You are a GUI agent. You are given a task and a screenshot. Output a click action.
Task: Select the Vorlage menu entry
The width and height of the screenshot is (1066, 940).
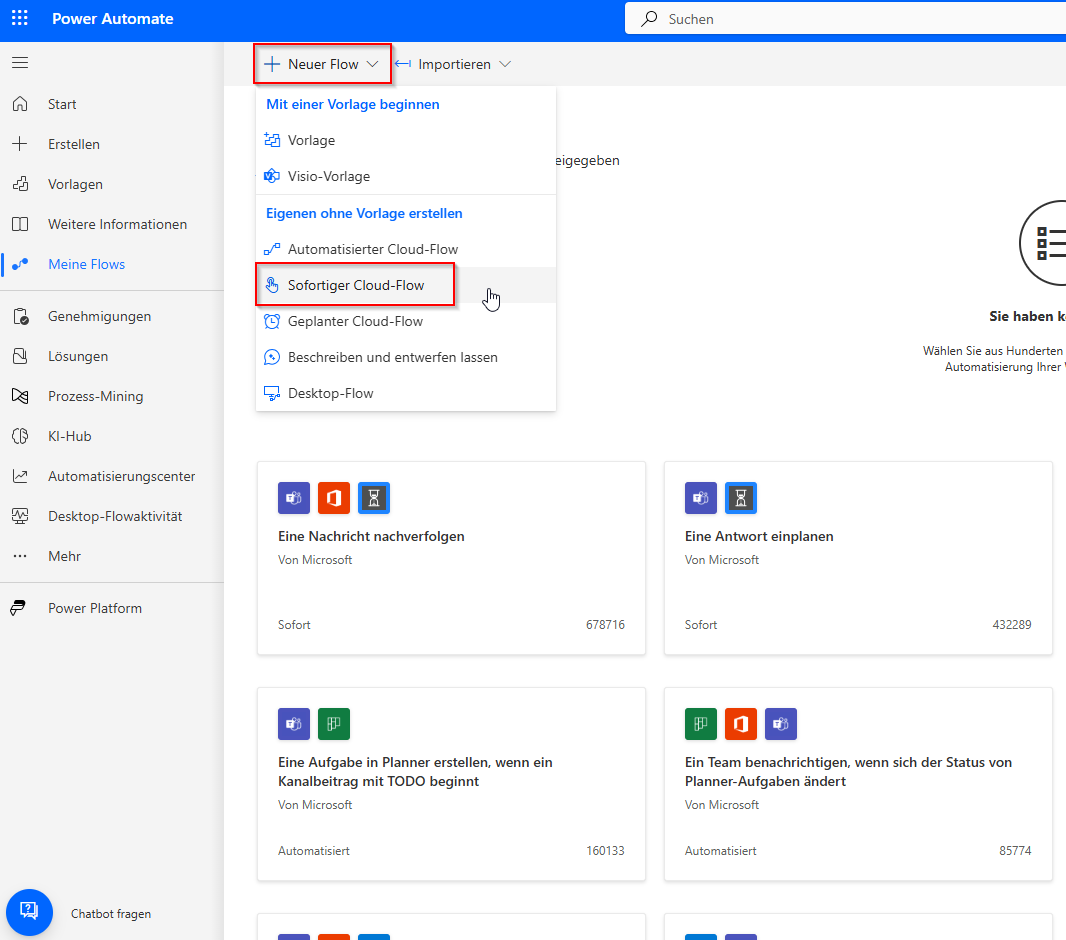(406, 140)
